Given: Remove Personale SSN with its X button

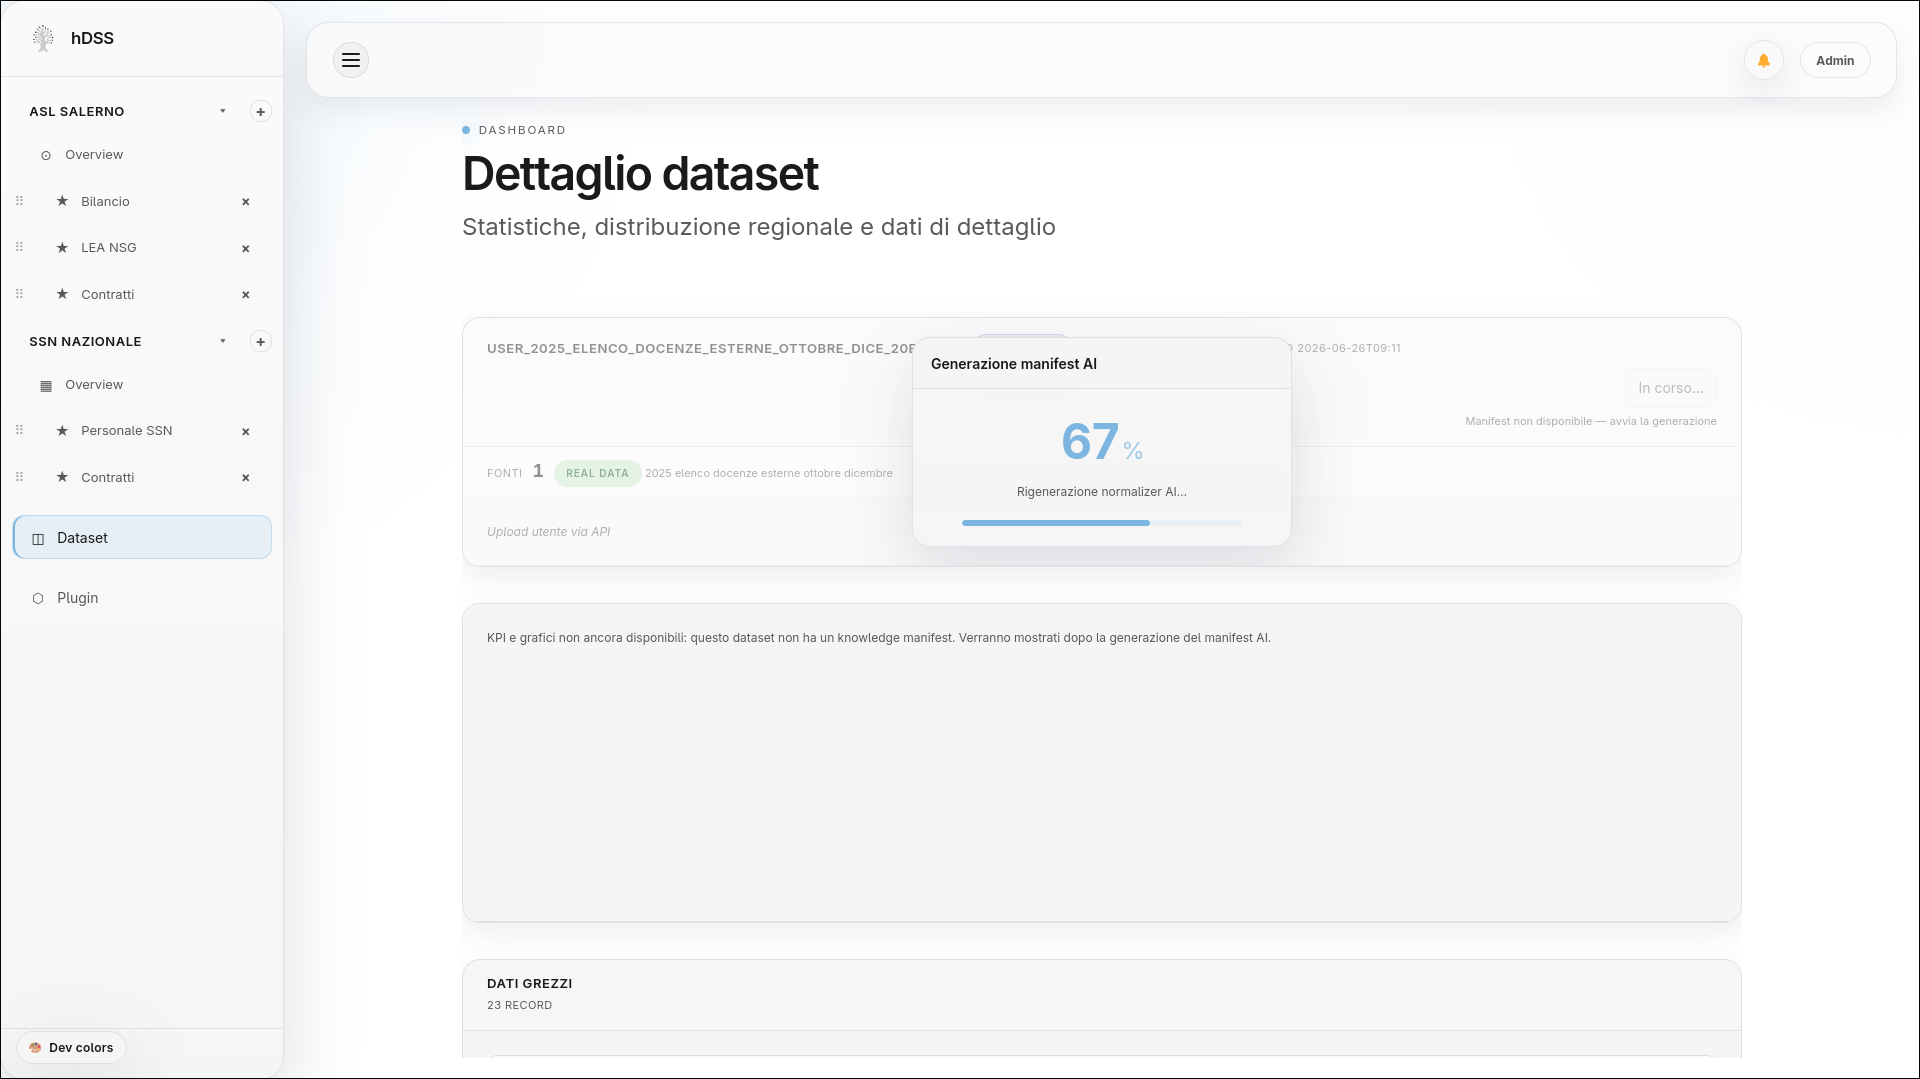Looking at the screenshot, I should 246,432.
